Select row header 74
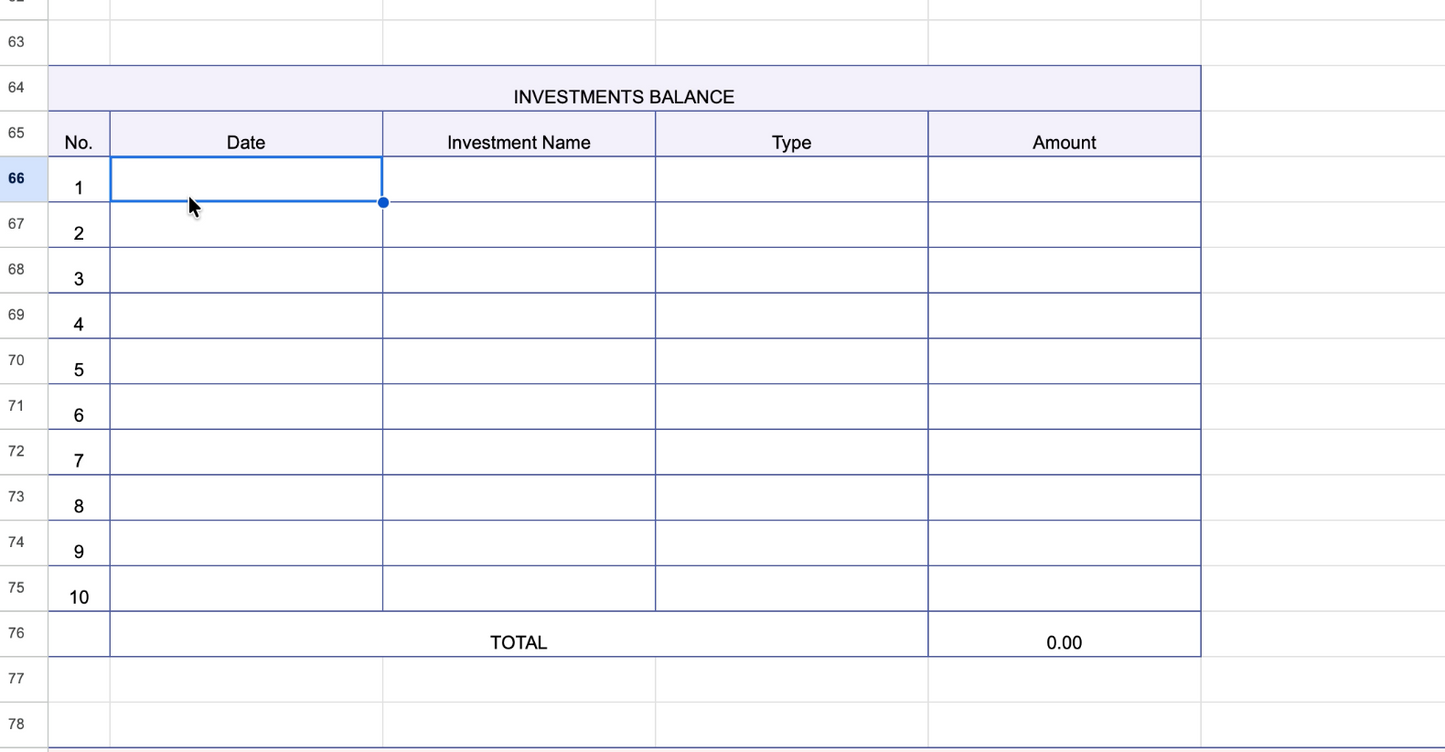Image resolution: width=1445 pixels, height=752 pixels. 24,543
